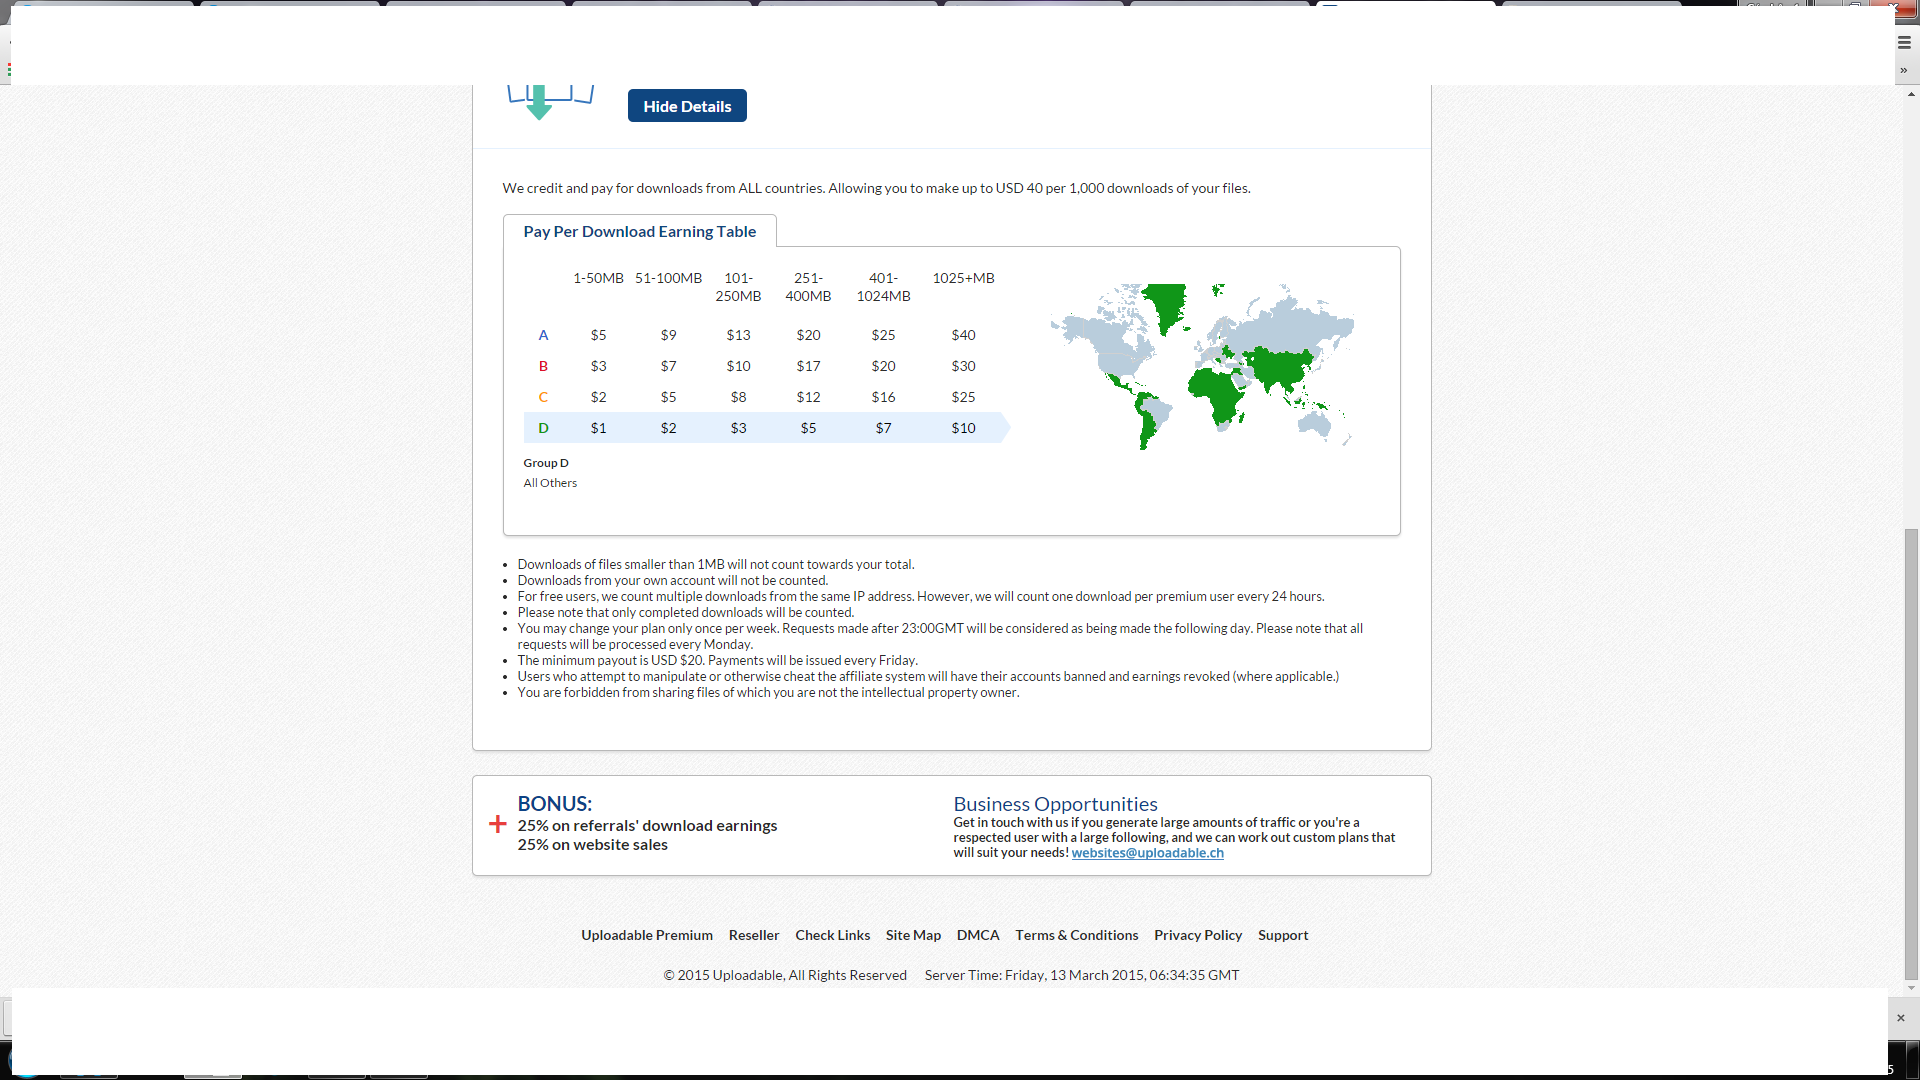
Task: Open the Uploadable Premium footer link
Action: (x=647, y=935)
